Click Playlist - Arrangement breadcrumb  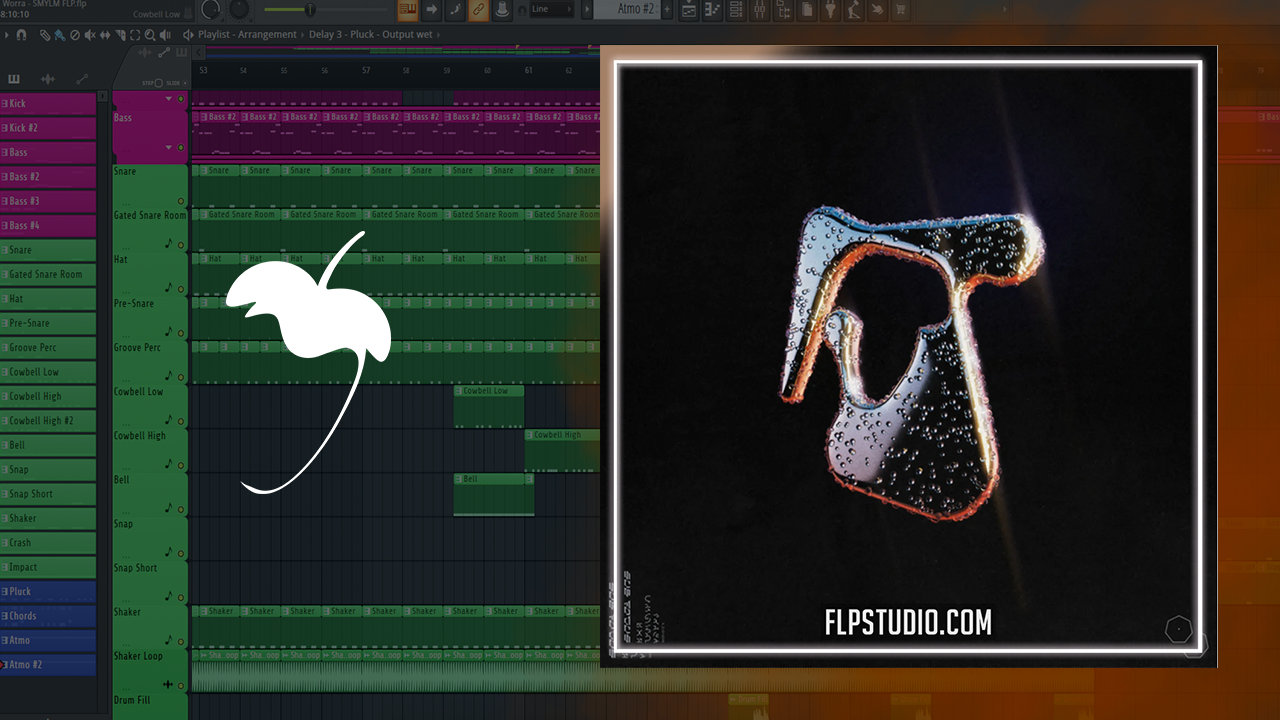pyautogui.click(x=247, y=34)
